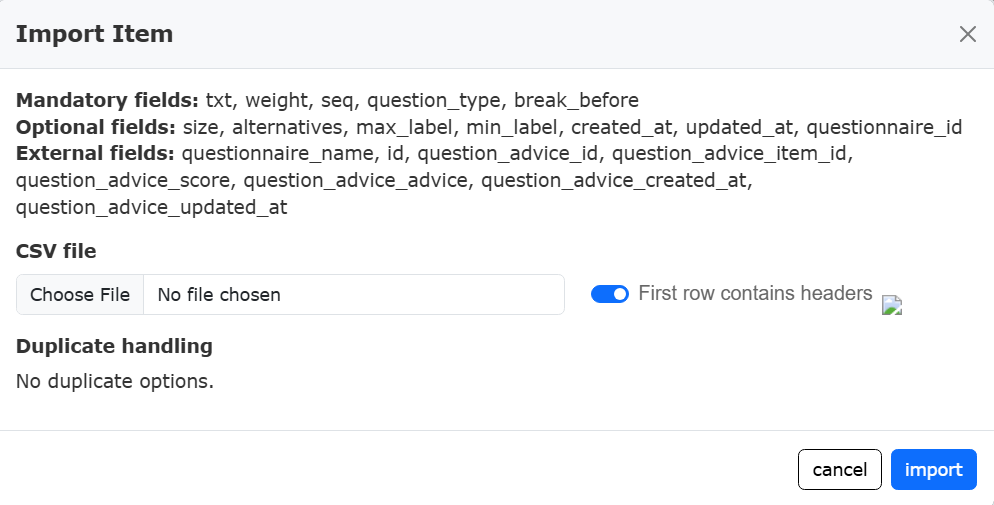Image resolution: width=994 pixels, height=505 pixels.
Task: Close the Import Item dialog
Action: [x=967, y=34]
